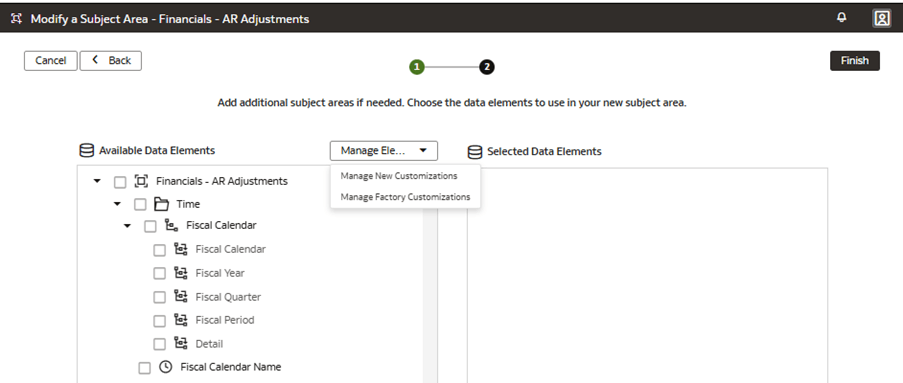Go to wizard step 1
The width and height of the screenshot is (903, 383).
pyautogui.click(x=416, y=67)
